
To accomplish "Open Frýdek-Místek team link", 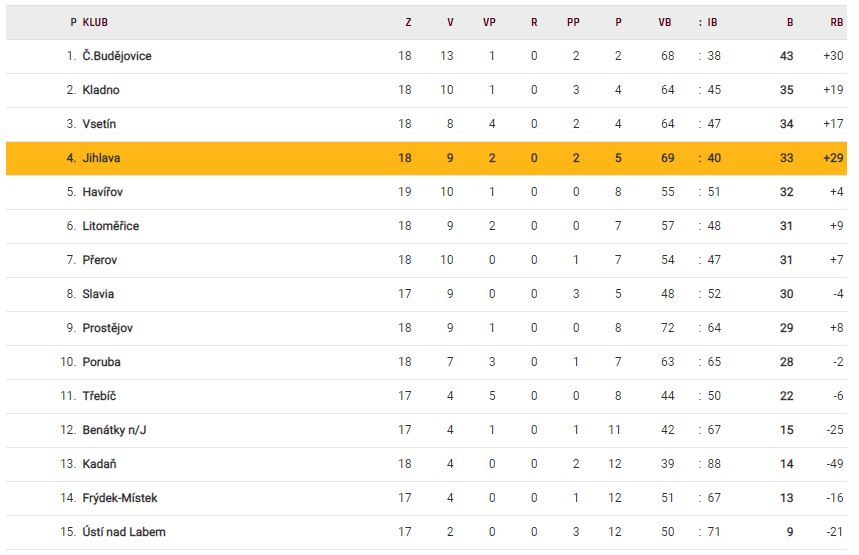I will point(120,498).
